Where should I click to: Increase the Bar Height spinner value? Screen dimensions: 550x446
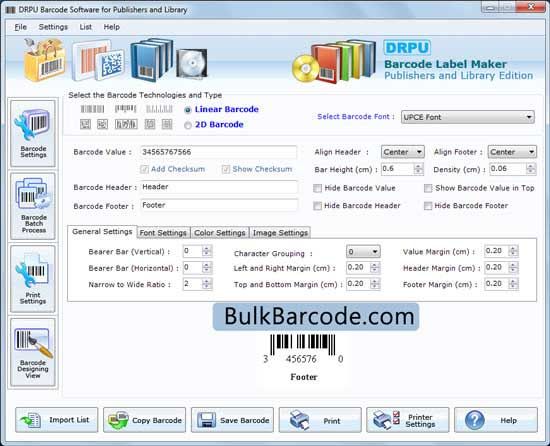[x=418, y=166]
